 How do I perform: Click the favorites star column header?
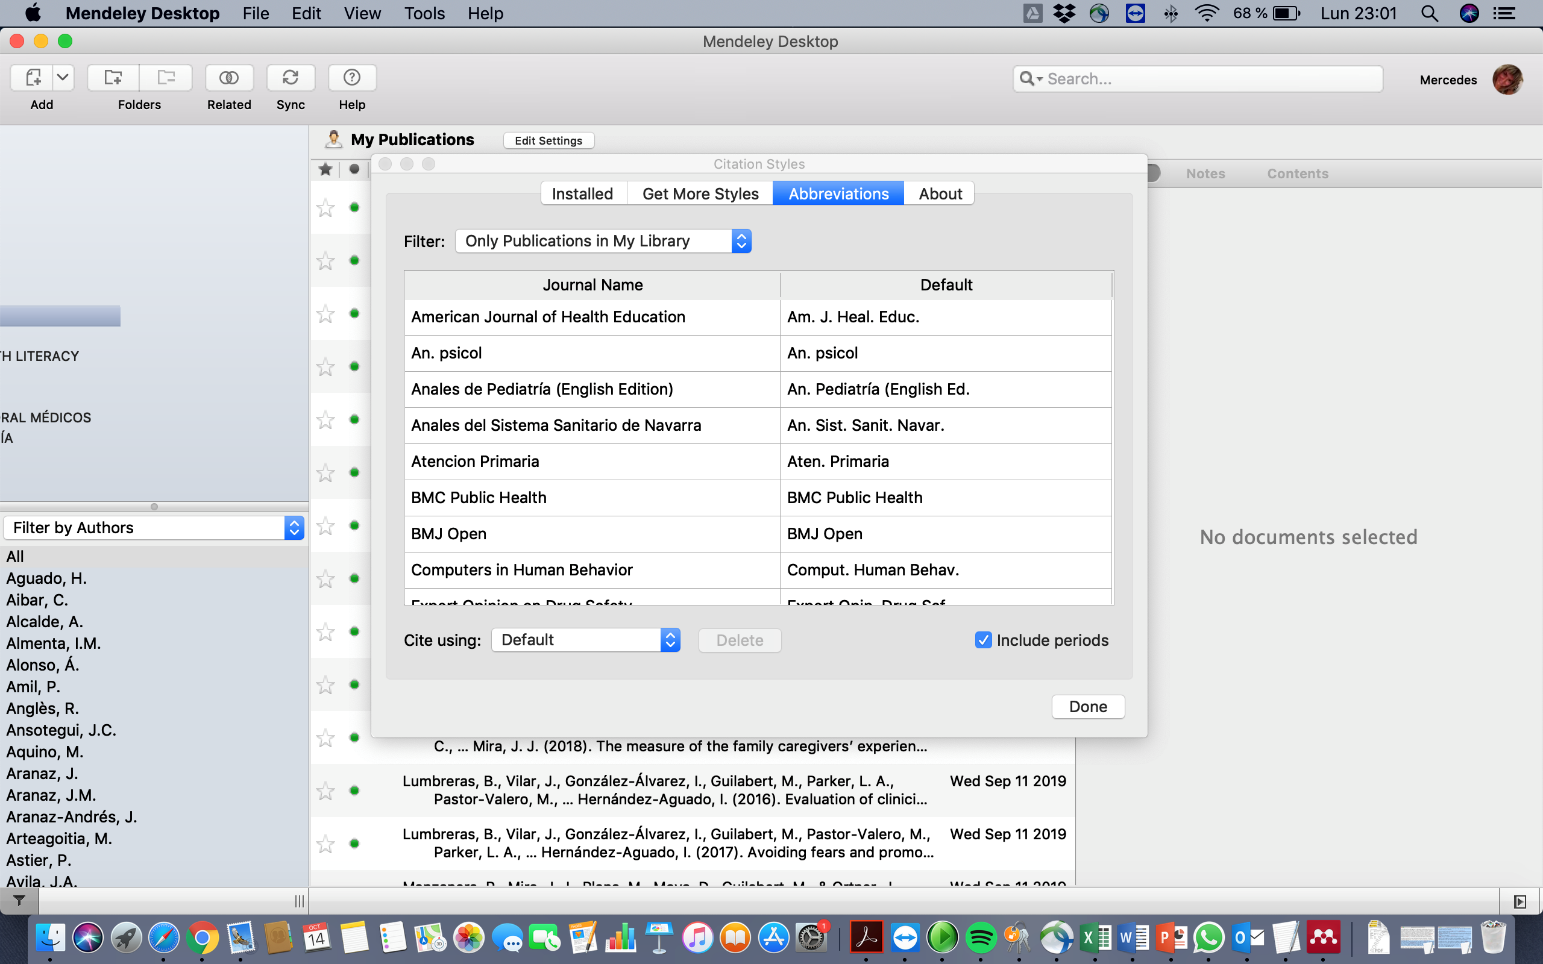pos(326,169)
